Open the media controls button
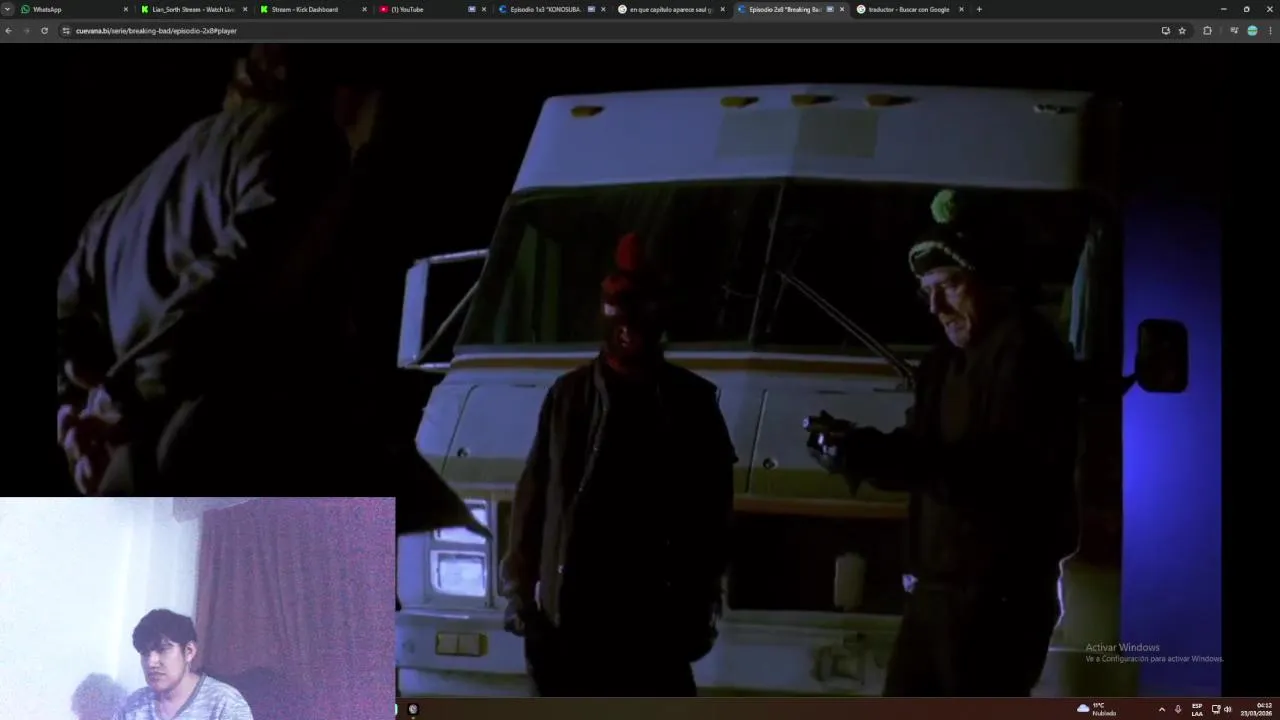Screen dimensions: 1280x720 tap(1234, 31)
